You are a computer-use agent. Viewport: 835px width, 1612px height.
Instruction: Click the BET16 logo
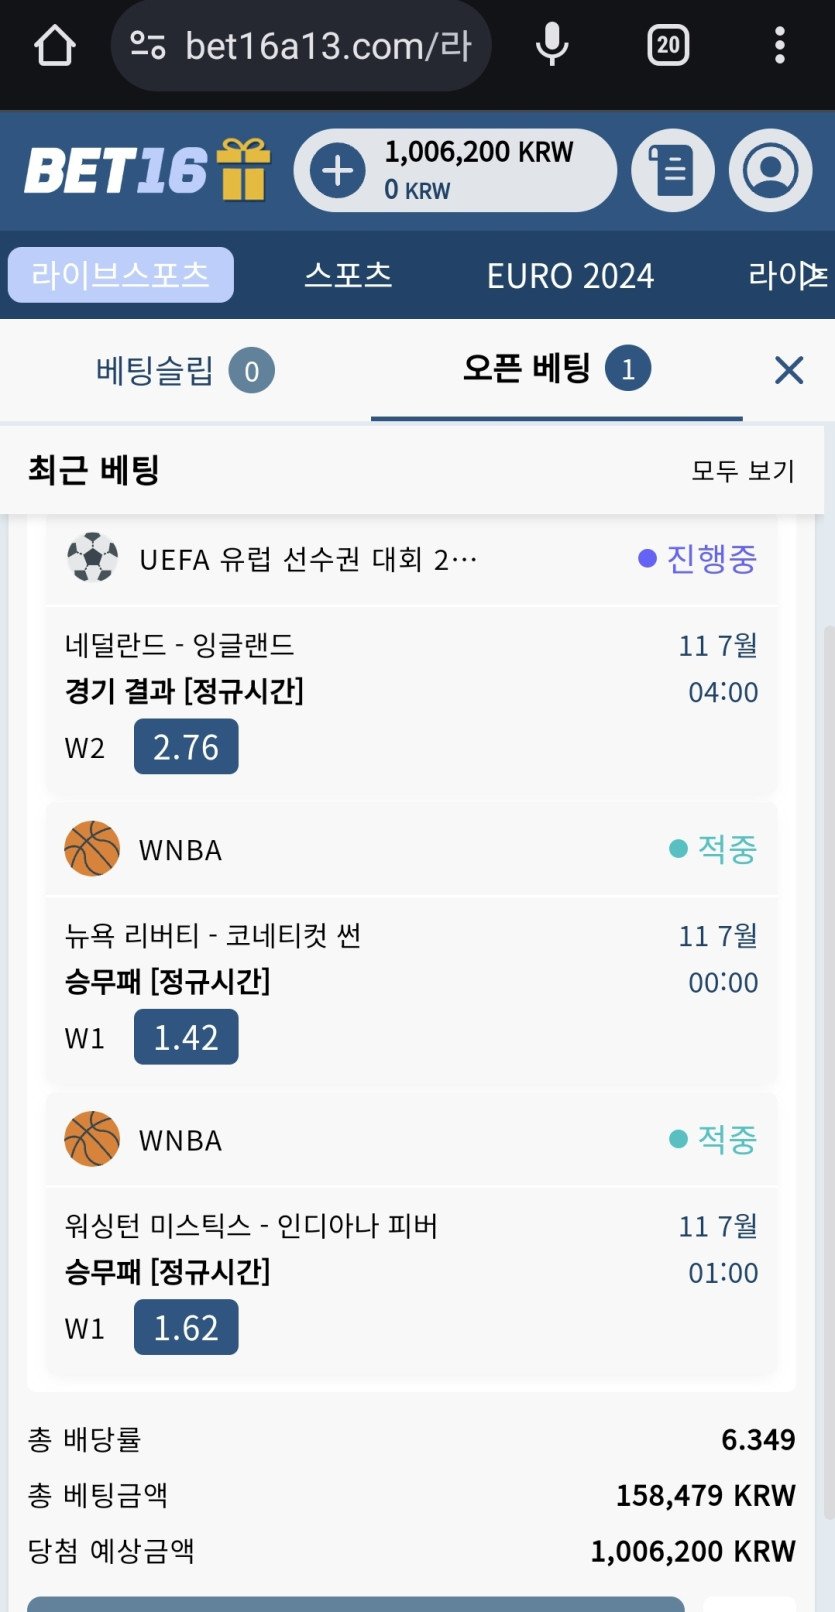(x=116, y=170)
